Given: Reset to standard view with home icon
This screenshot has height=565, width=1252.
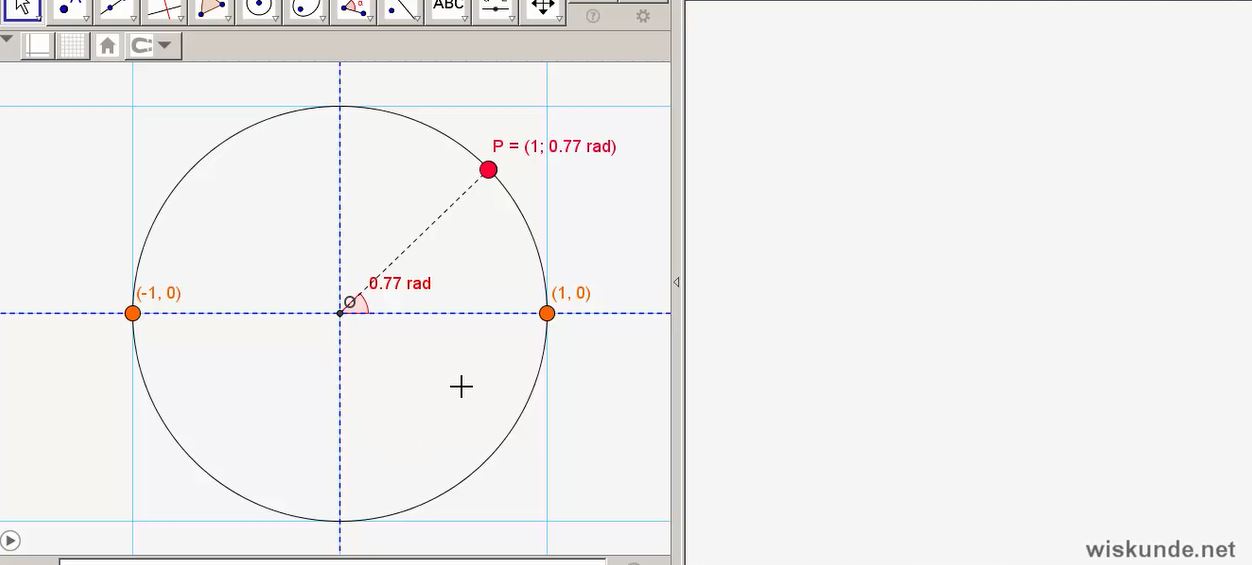Looking at the screenshot, I should [x=108, y=46].
